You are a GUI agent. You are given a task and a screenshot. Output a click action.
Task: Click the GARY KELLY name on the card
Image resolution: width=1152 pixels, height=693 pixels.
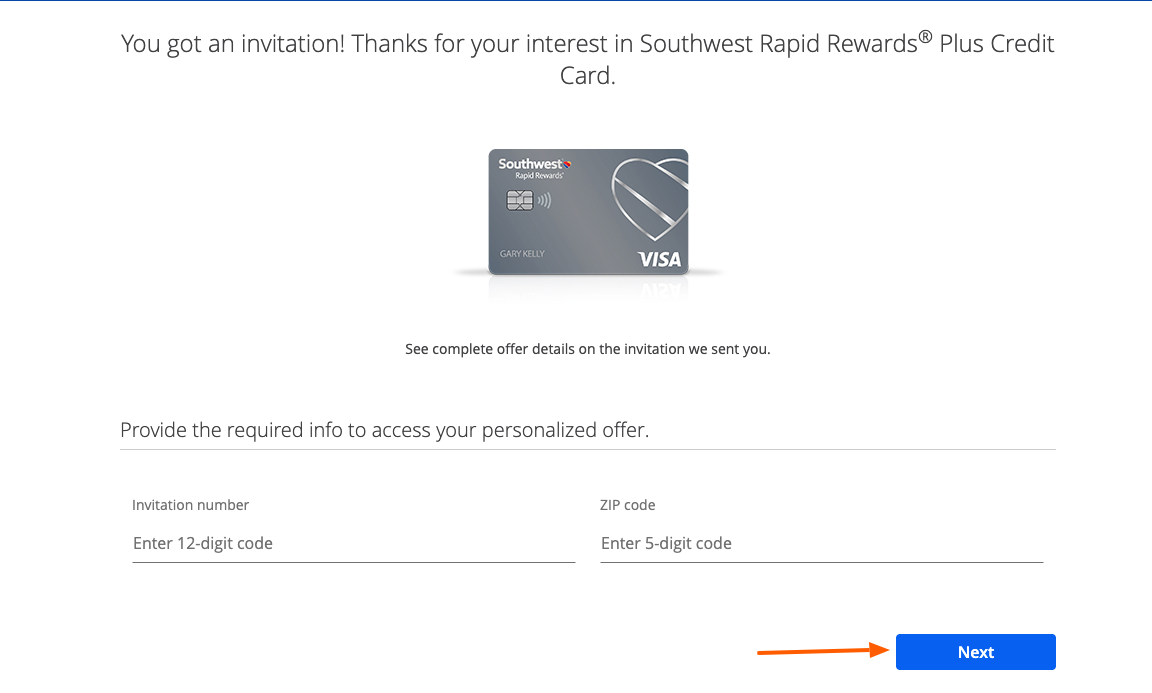[x=522, y=253]
